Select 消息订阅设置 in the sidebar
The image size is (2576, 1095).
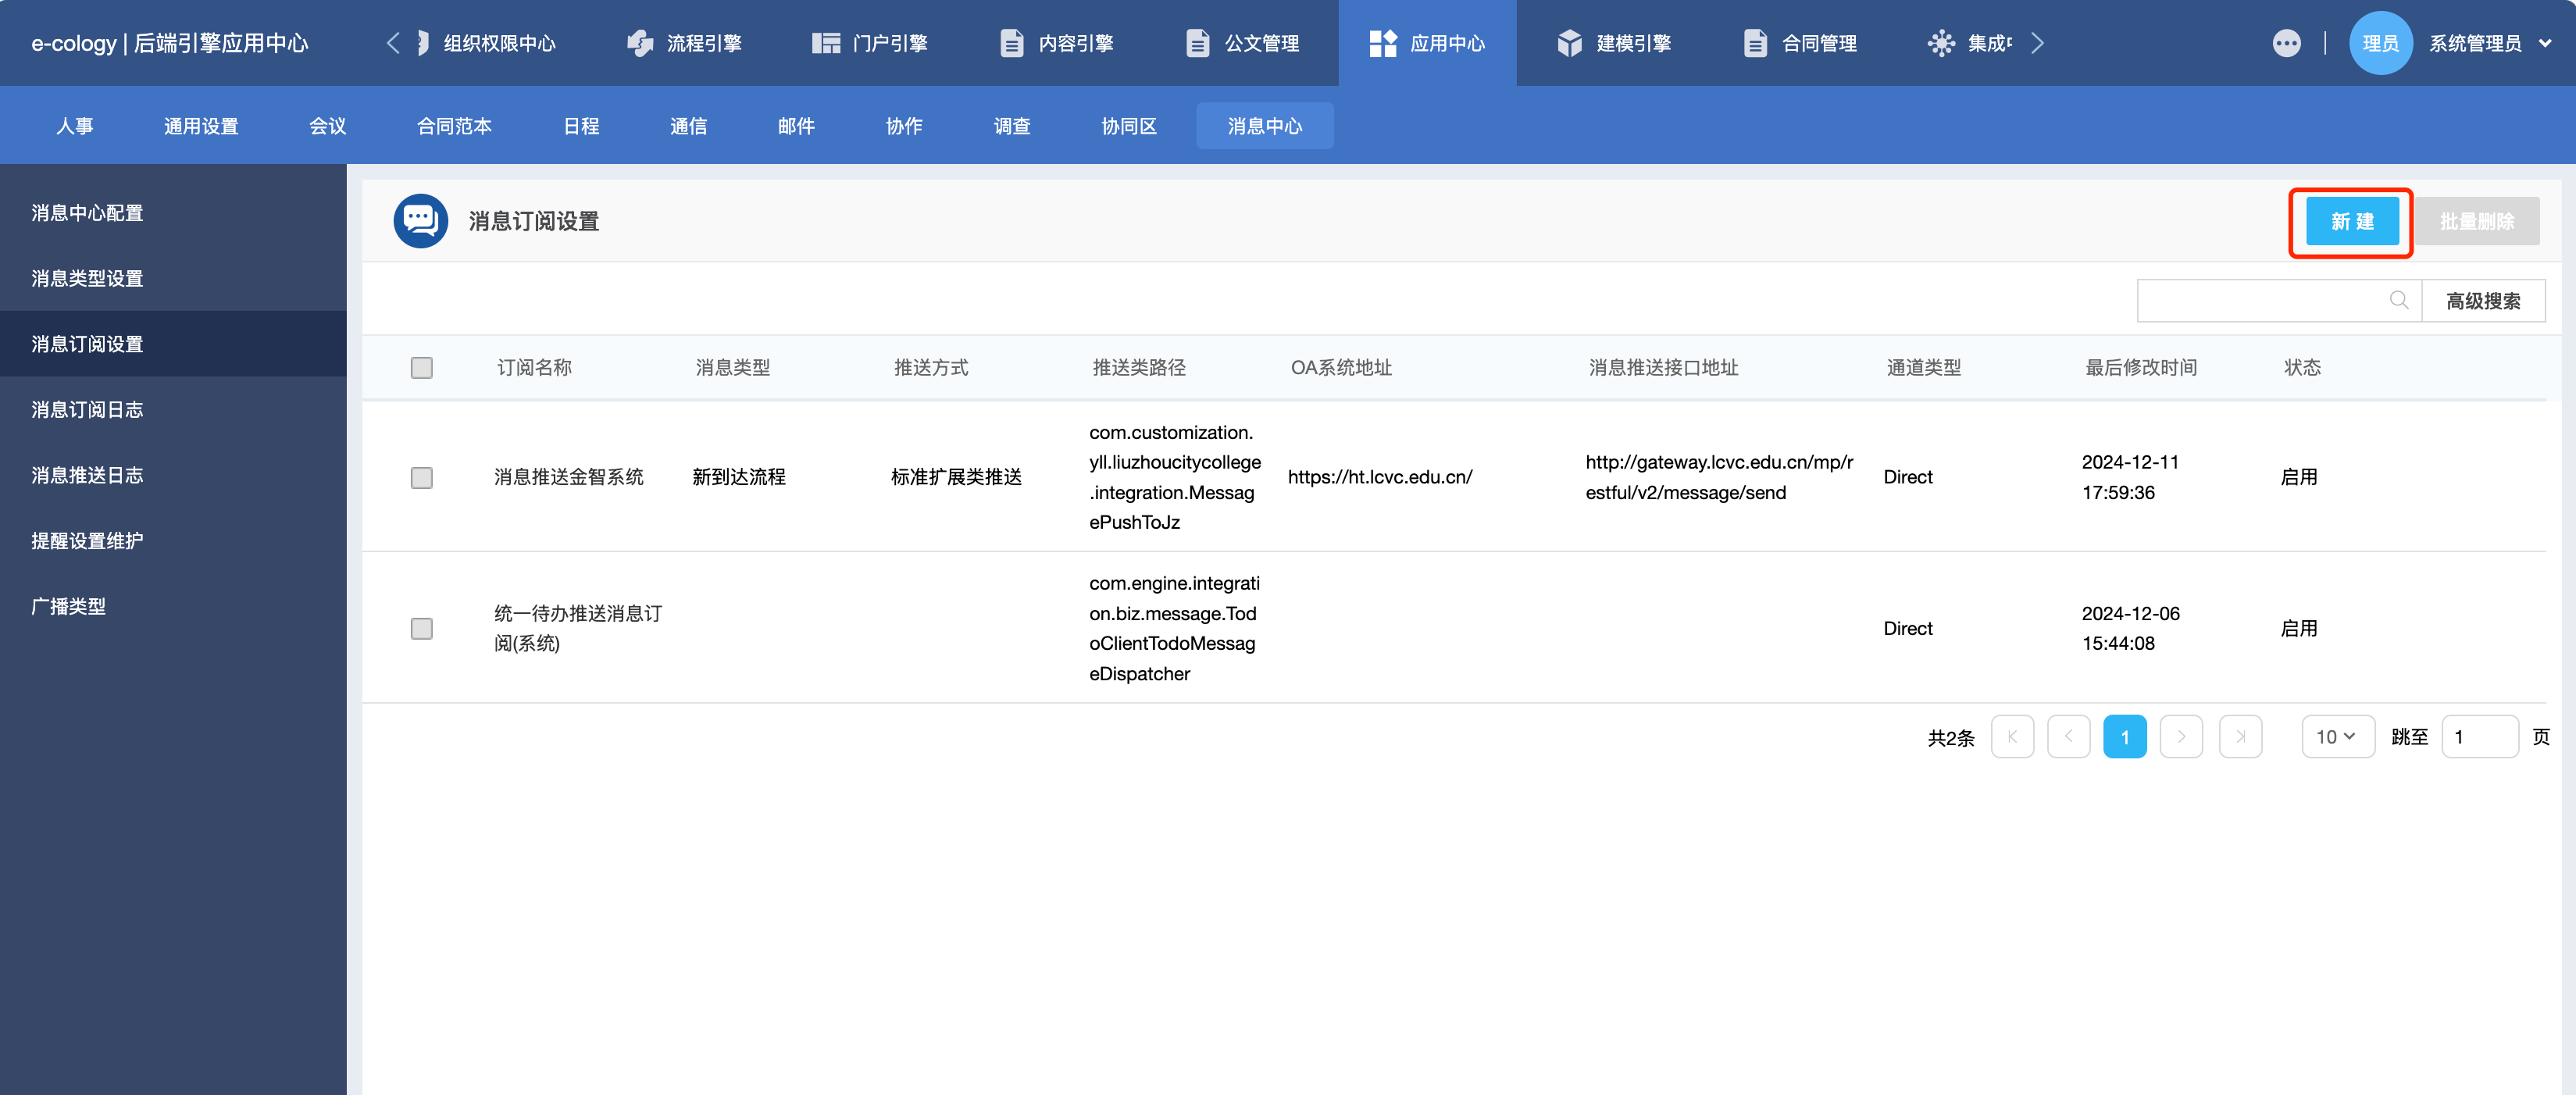(173, 343)
